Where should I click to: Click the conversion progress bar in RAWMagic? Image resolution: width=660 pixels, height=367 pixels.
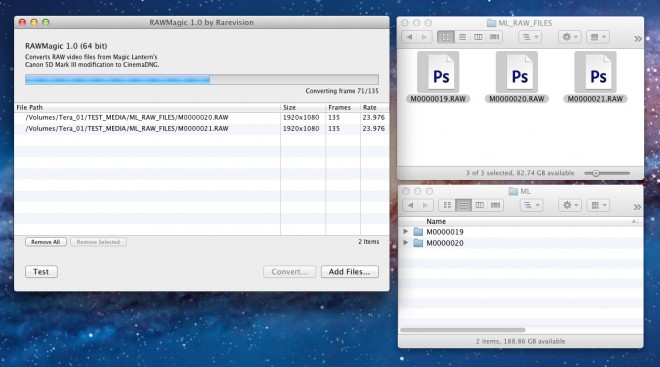202,80
